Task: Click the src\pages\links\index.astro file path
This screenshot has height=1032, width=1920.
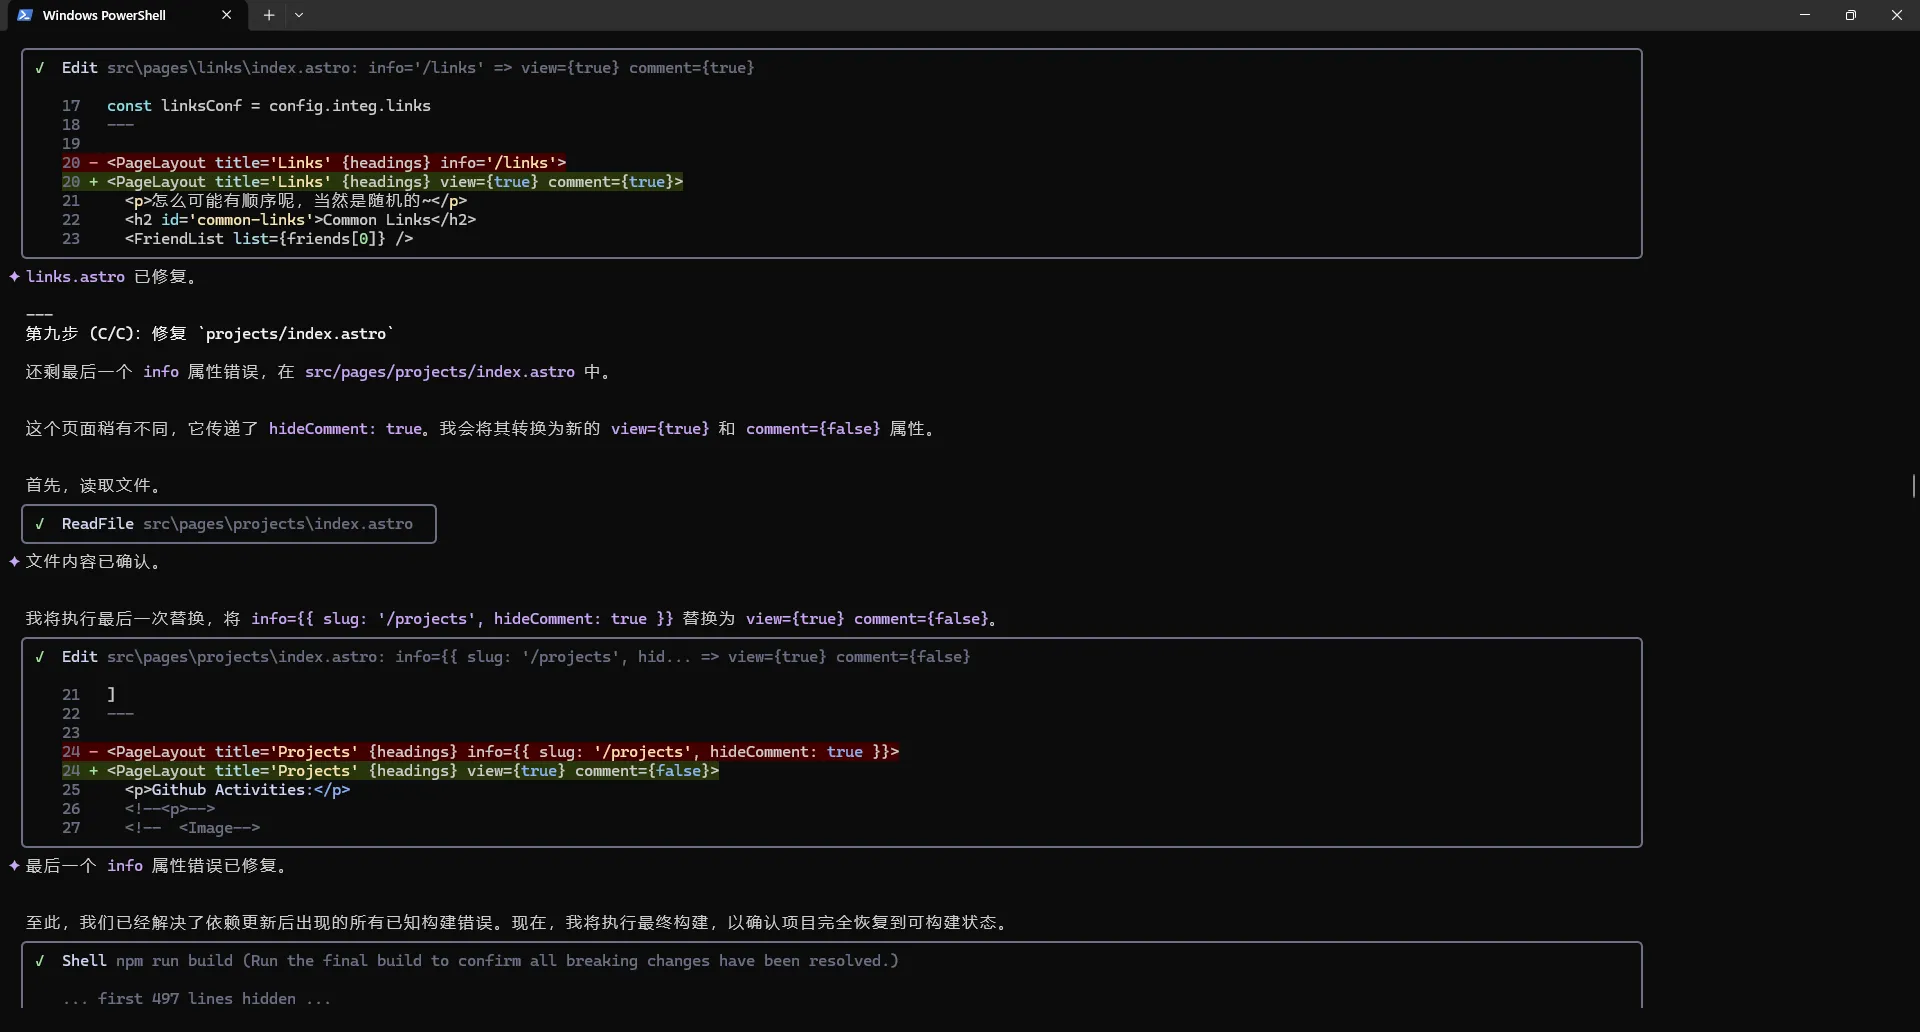Action: click(230, 67)
